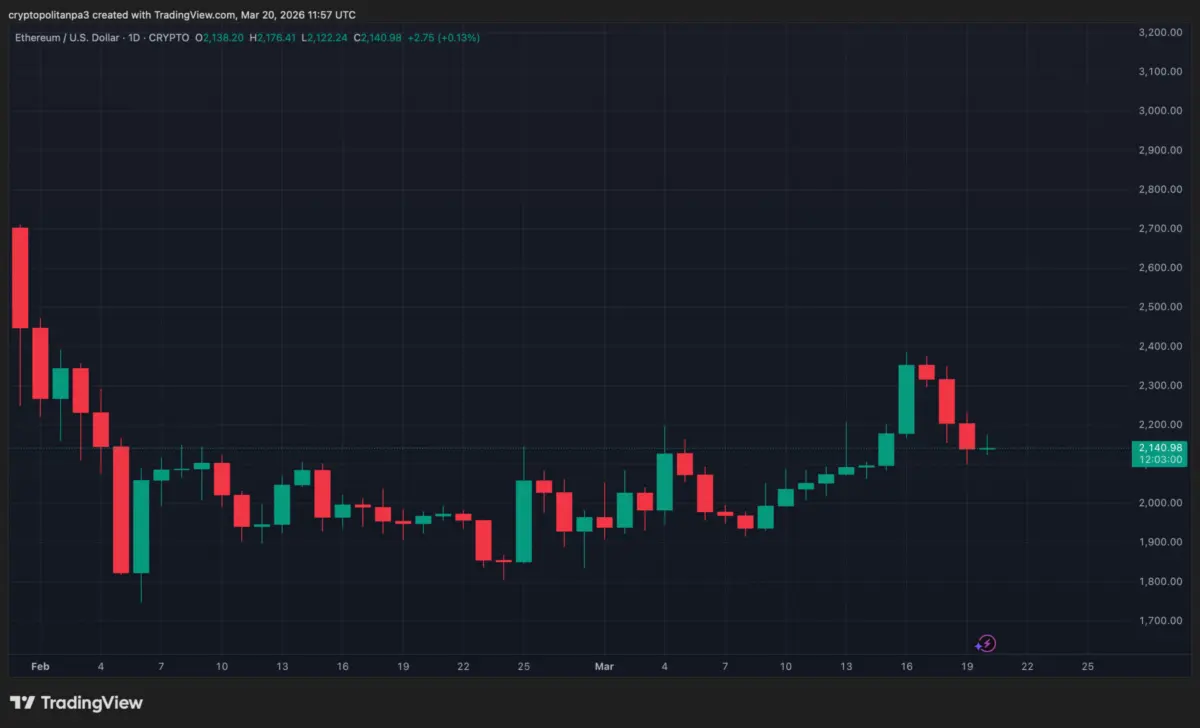Viewport: 1200px width, 728px height.
Task: Click the TradingView logo icon
Action: (x=23, y=703)
